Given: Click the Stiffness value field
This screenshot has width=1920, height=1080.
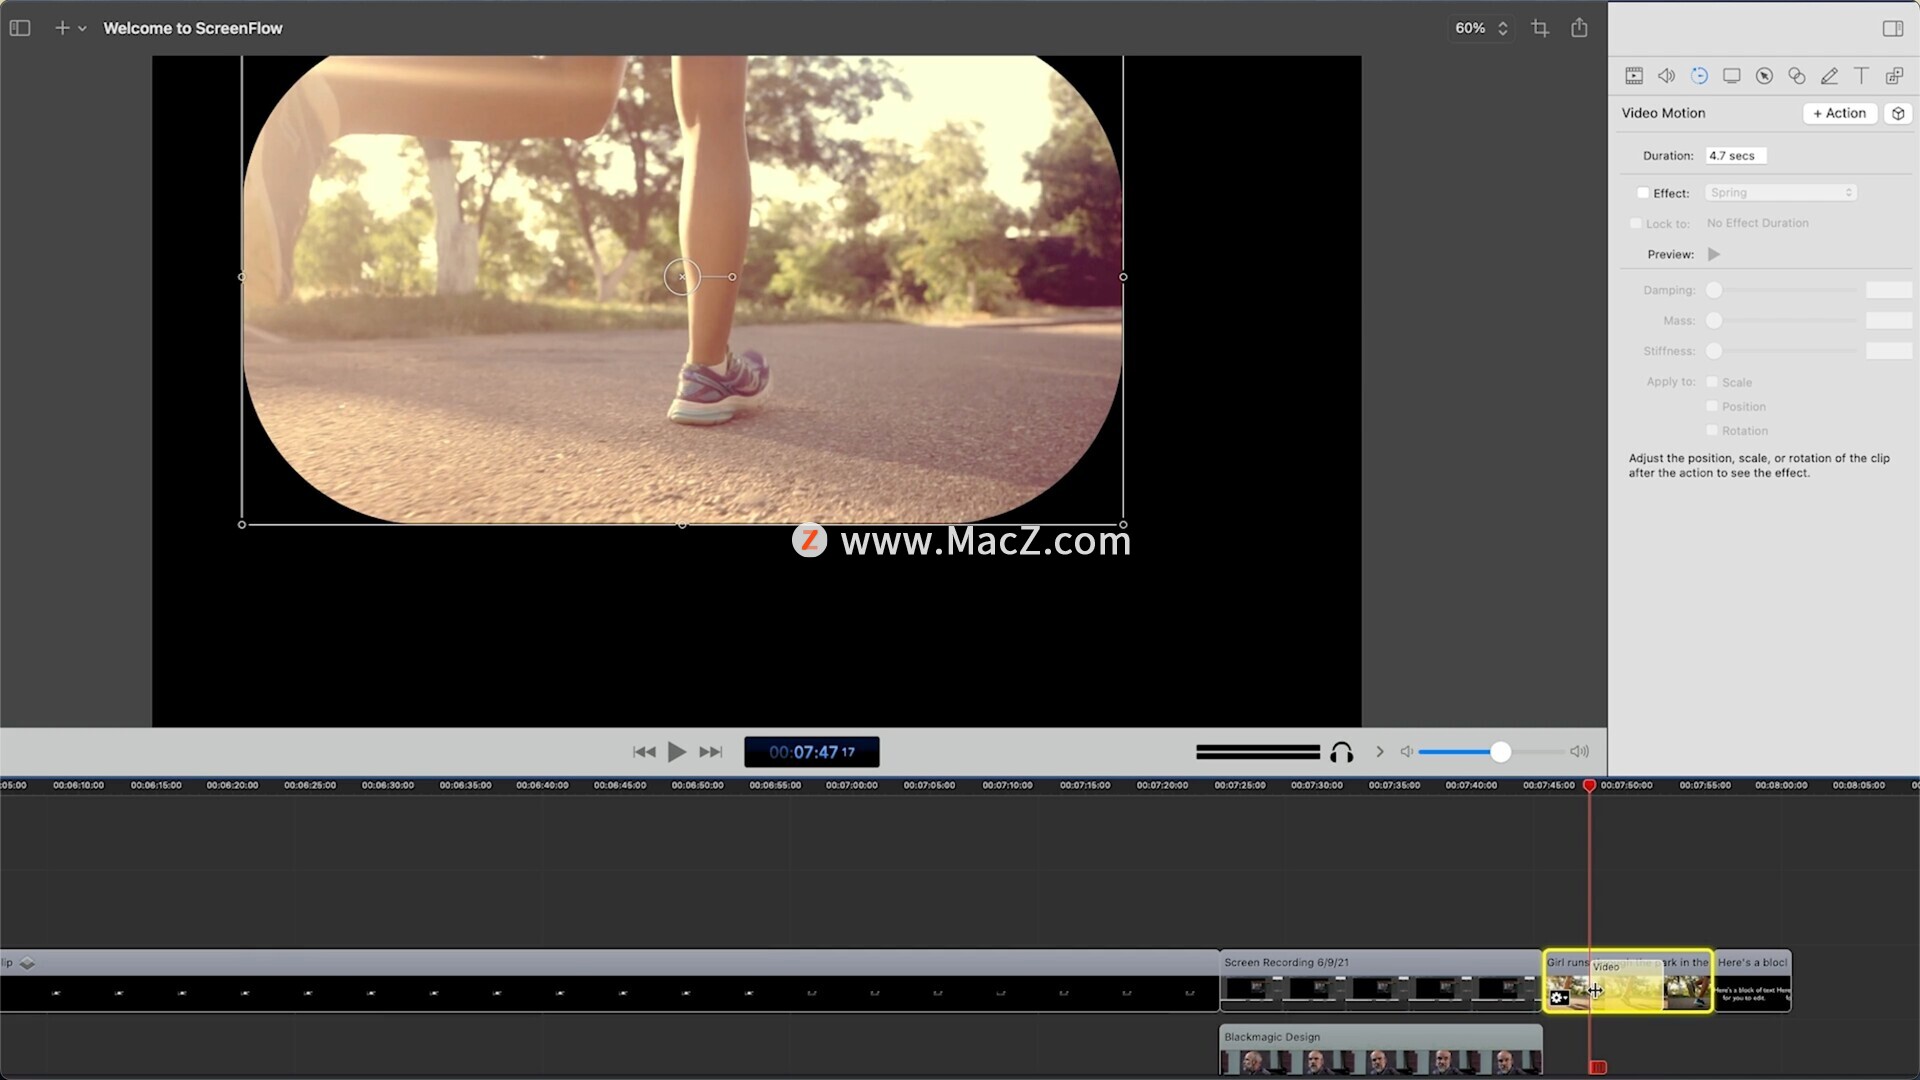Looking at the screenshot, I should click(1889, 351).
